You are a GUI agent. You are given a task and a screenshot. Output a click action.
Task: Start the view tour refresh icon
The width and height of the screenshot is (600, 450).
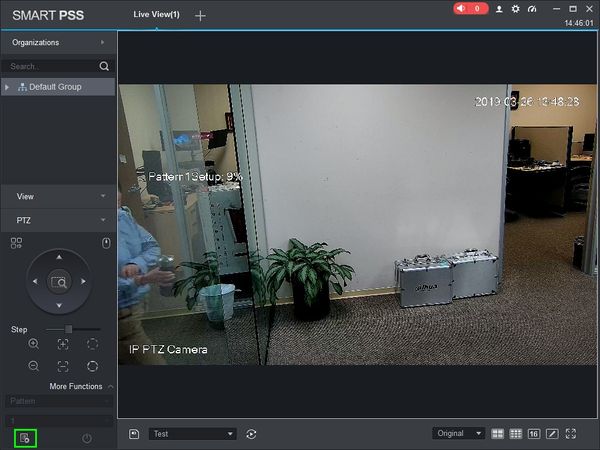coord(251,434)
